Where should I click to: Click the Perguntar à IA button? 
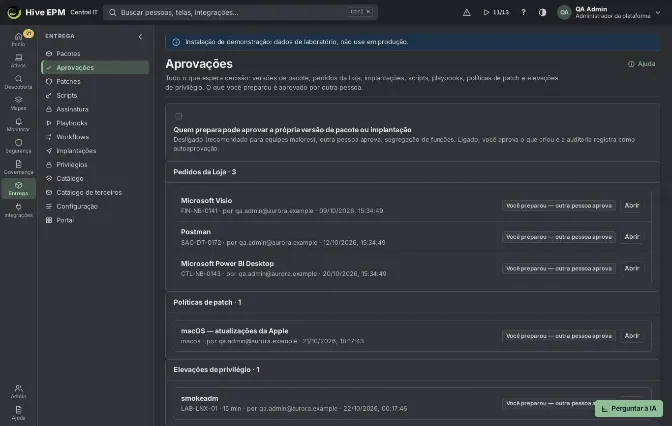[x=629, y=408]
